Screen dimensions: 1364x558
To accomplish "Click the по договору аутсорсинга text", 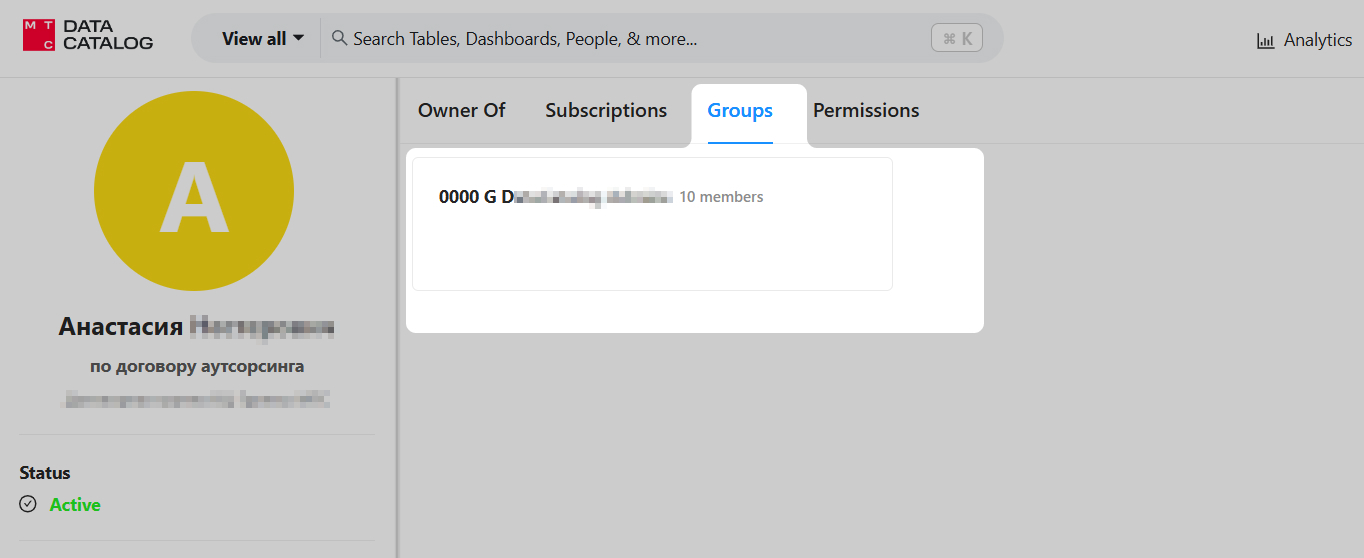I will pos(197,366).
